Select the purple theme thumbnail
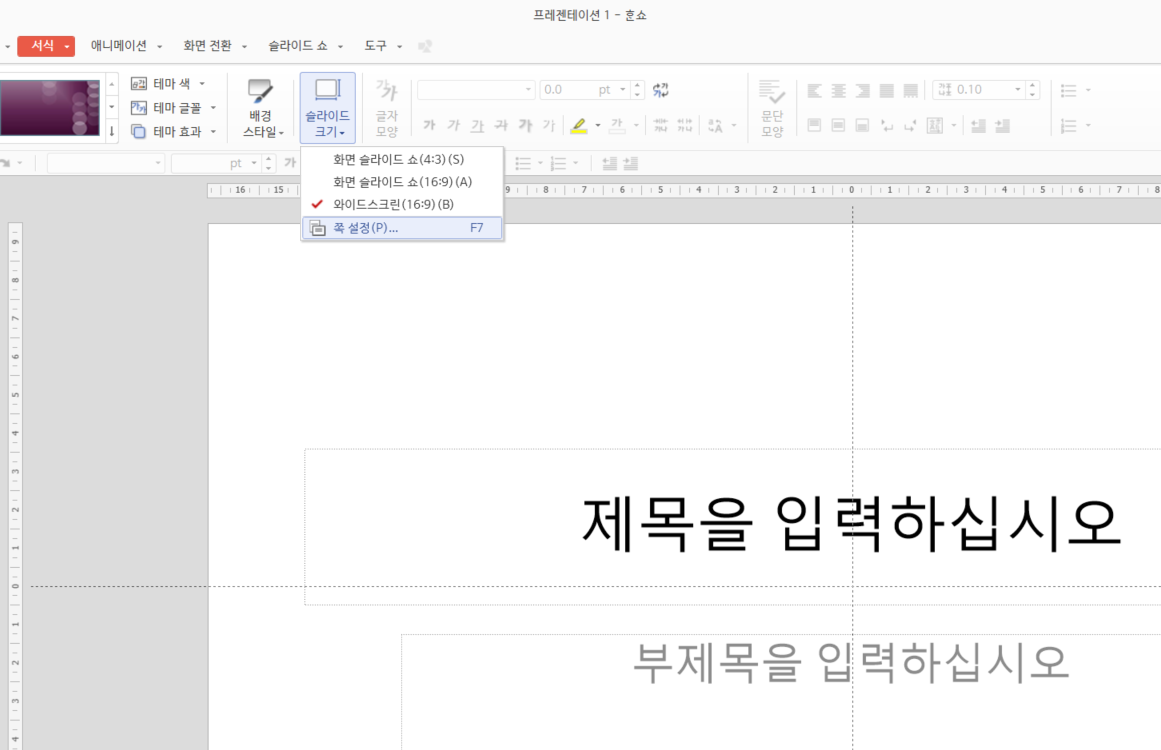1161x750 pixels. 50,108
